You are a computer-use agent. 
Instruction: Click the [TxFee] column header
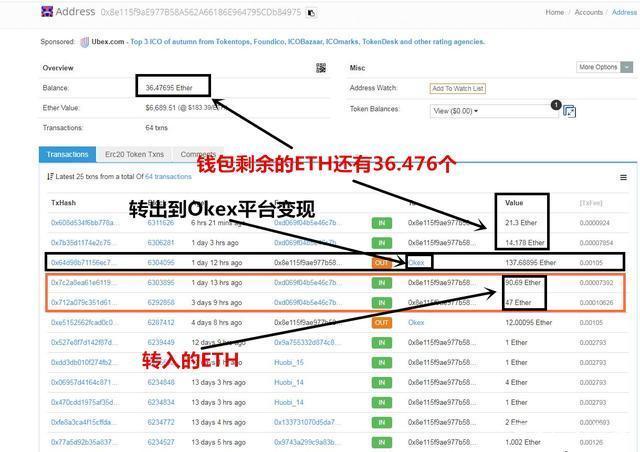pos(591,203)
